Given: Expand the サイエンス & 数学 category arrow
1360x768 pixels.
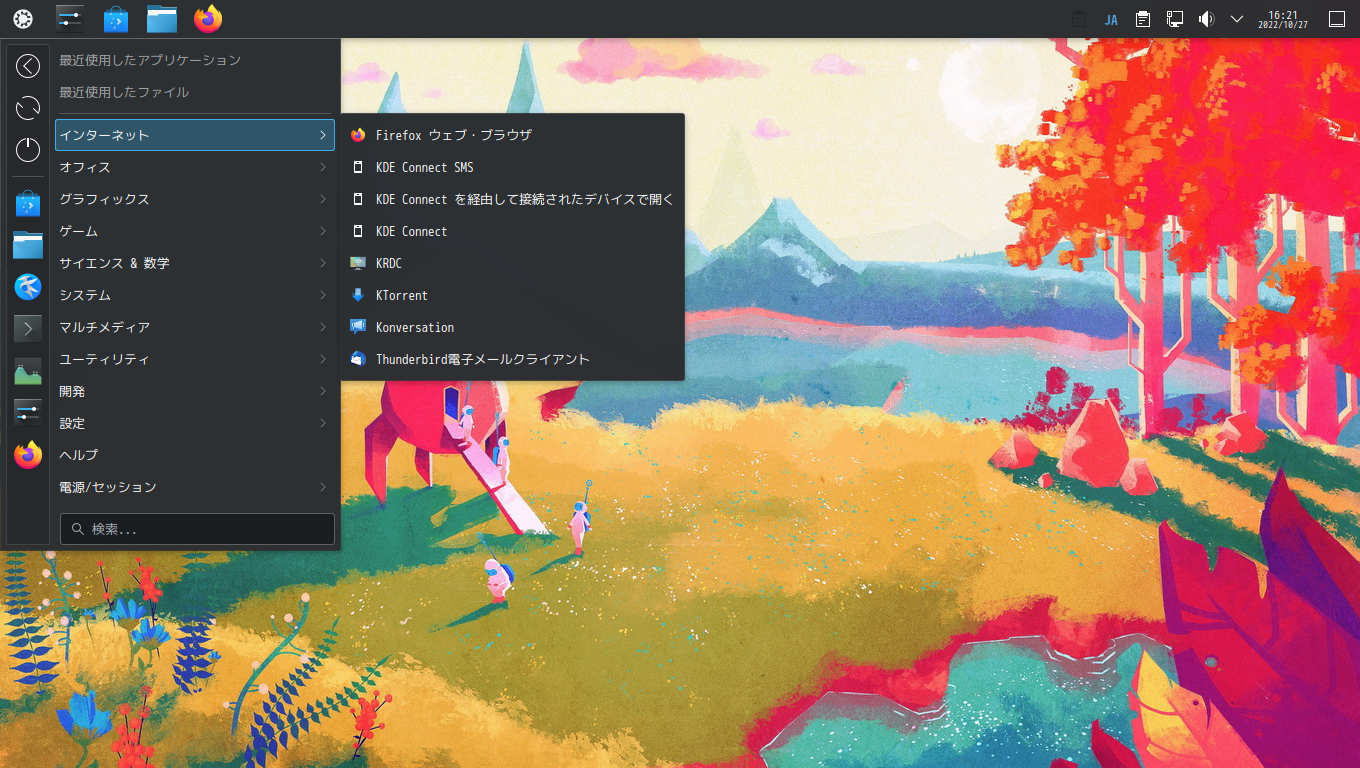Looking at the screenshot, I should (x=322, y=263).
